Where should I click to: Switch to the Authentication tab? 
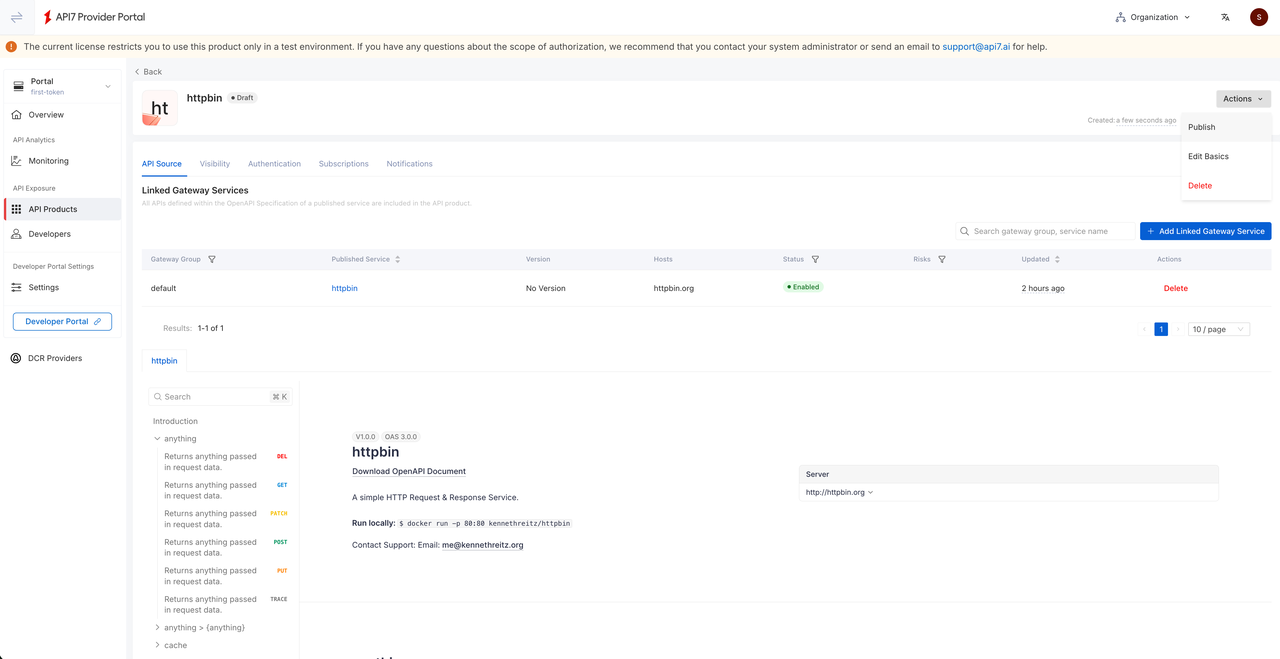pyautogui.click(x=274, y=163)
